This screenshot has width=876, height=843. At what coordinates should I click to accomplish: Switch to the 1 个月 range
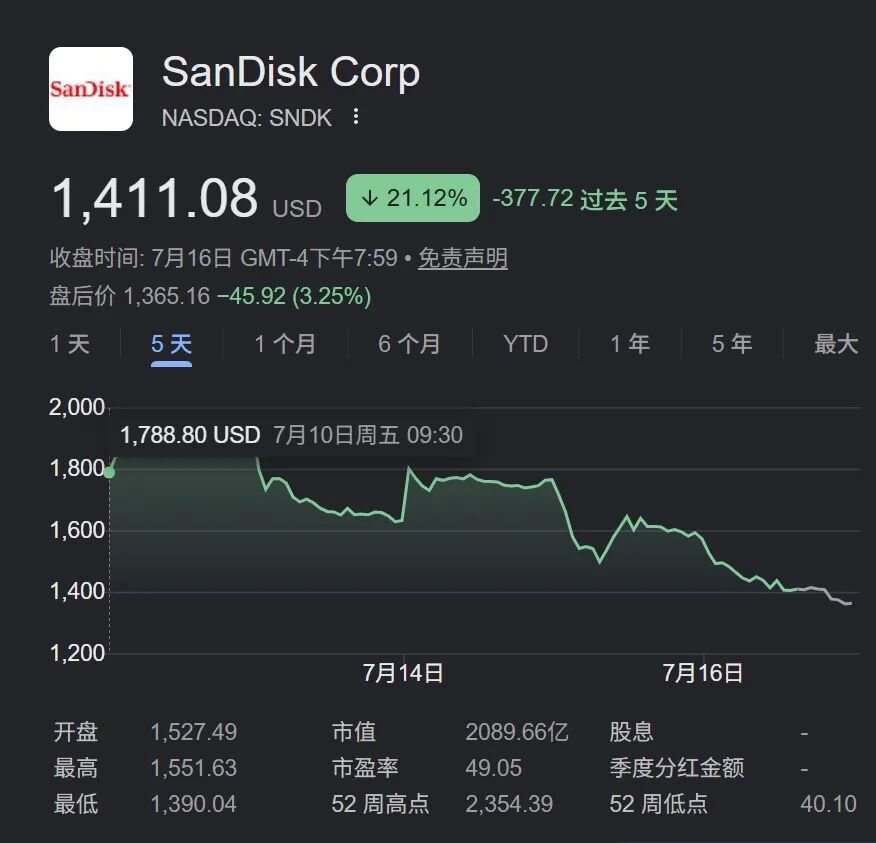coord(285,344)
